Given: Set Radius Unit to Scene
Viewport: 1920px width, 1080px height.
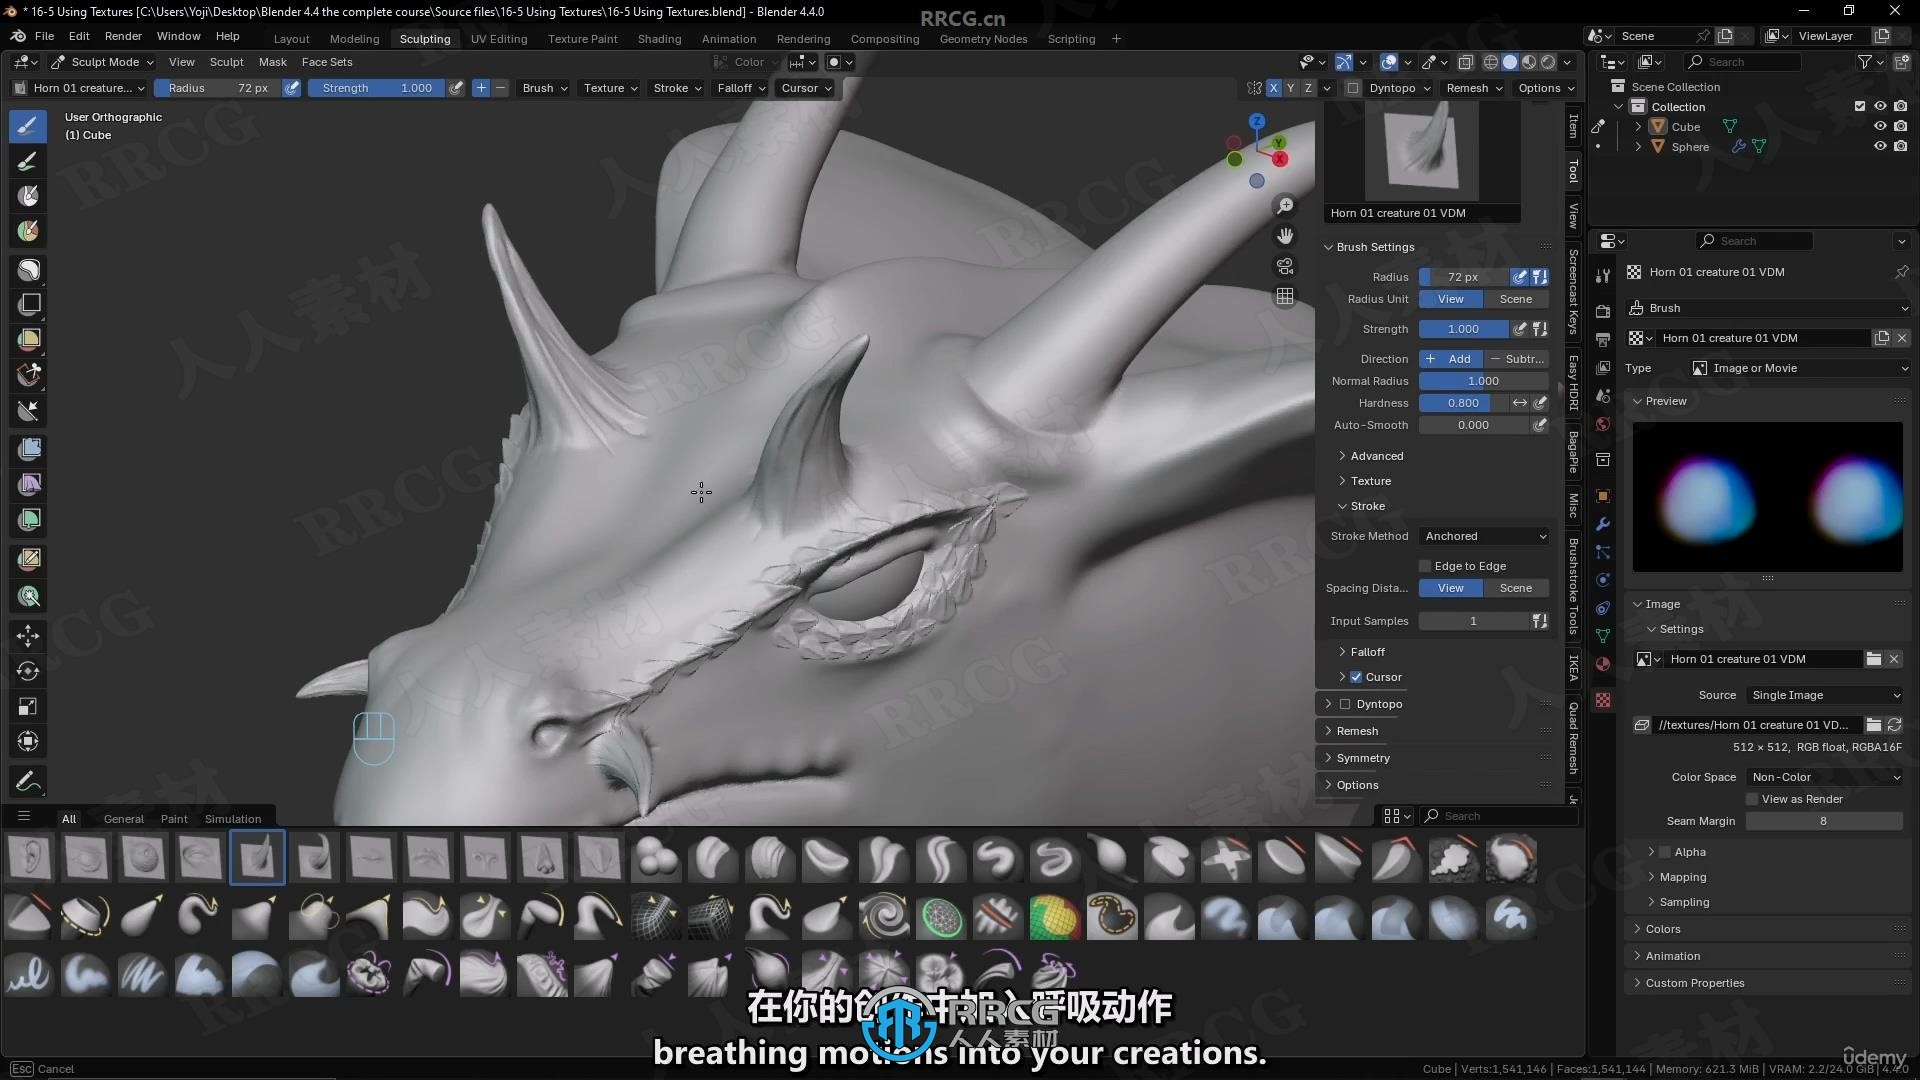Looking at the screenshot, I should click(1516, 299).
